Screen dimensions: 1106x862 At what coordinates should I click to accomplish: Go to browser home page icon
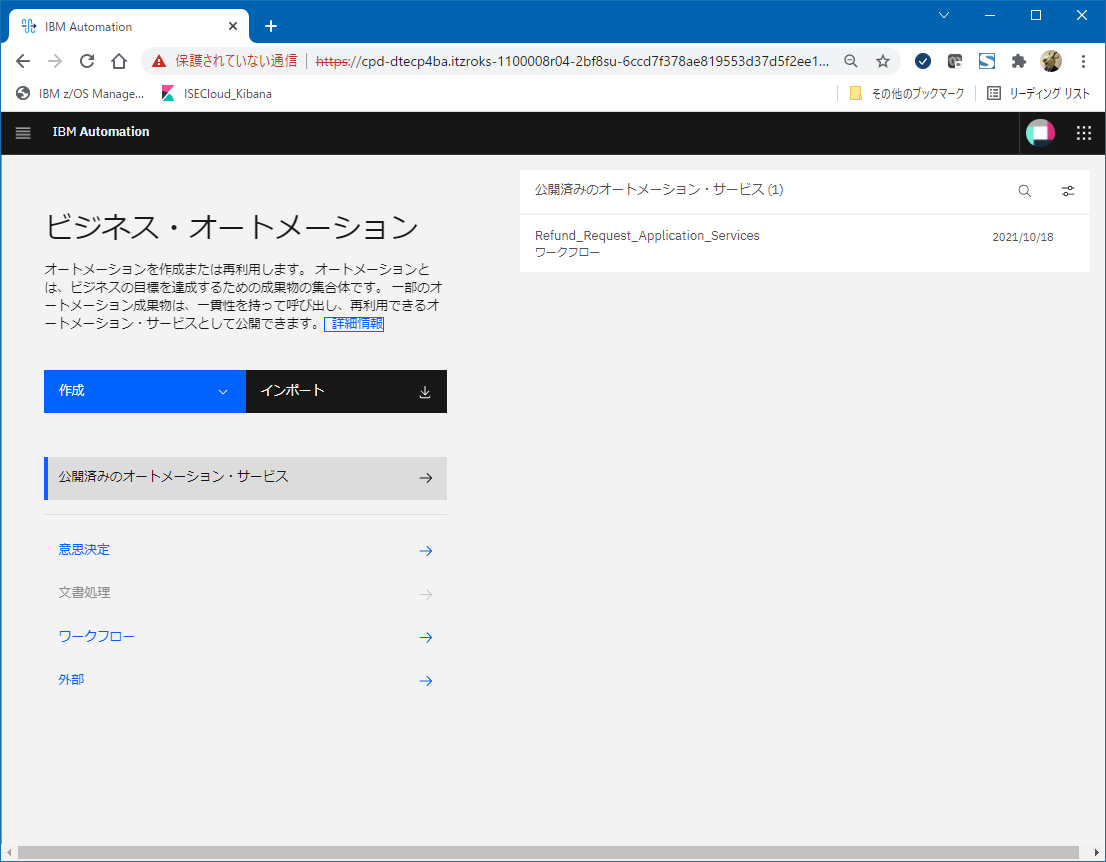pos(118,61)
